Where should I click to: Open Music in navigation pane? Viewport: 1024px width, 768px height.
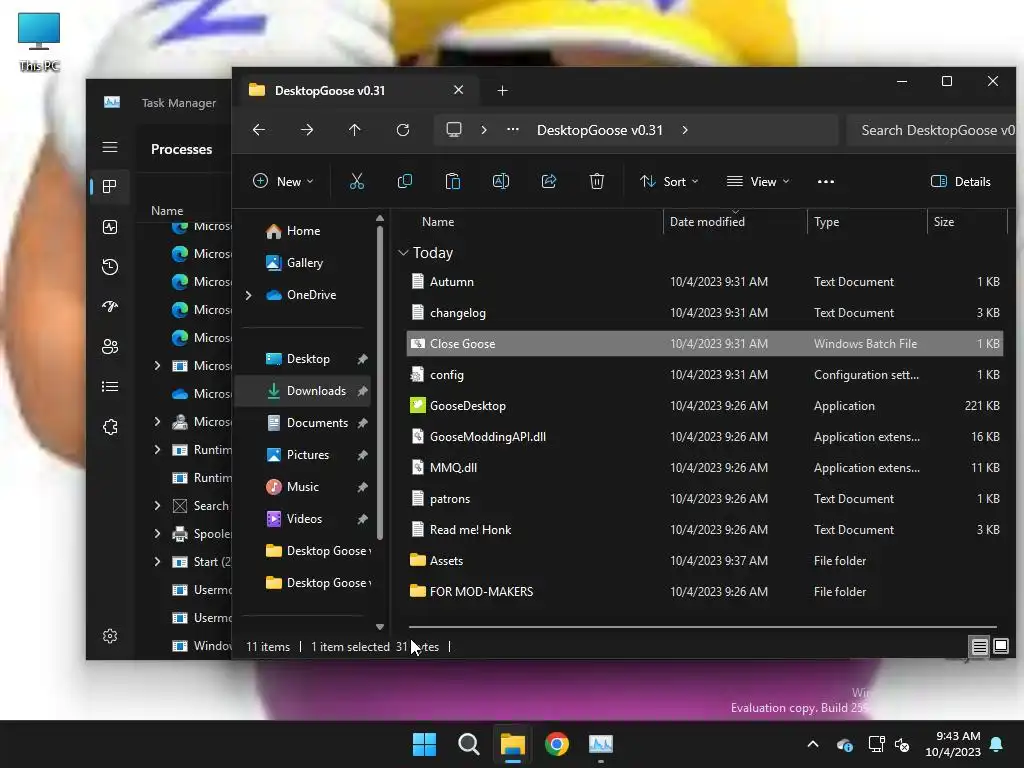[302, 487]
